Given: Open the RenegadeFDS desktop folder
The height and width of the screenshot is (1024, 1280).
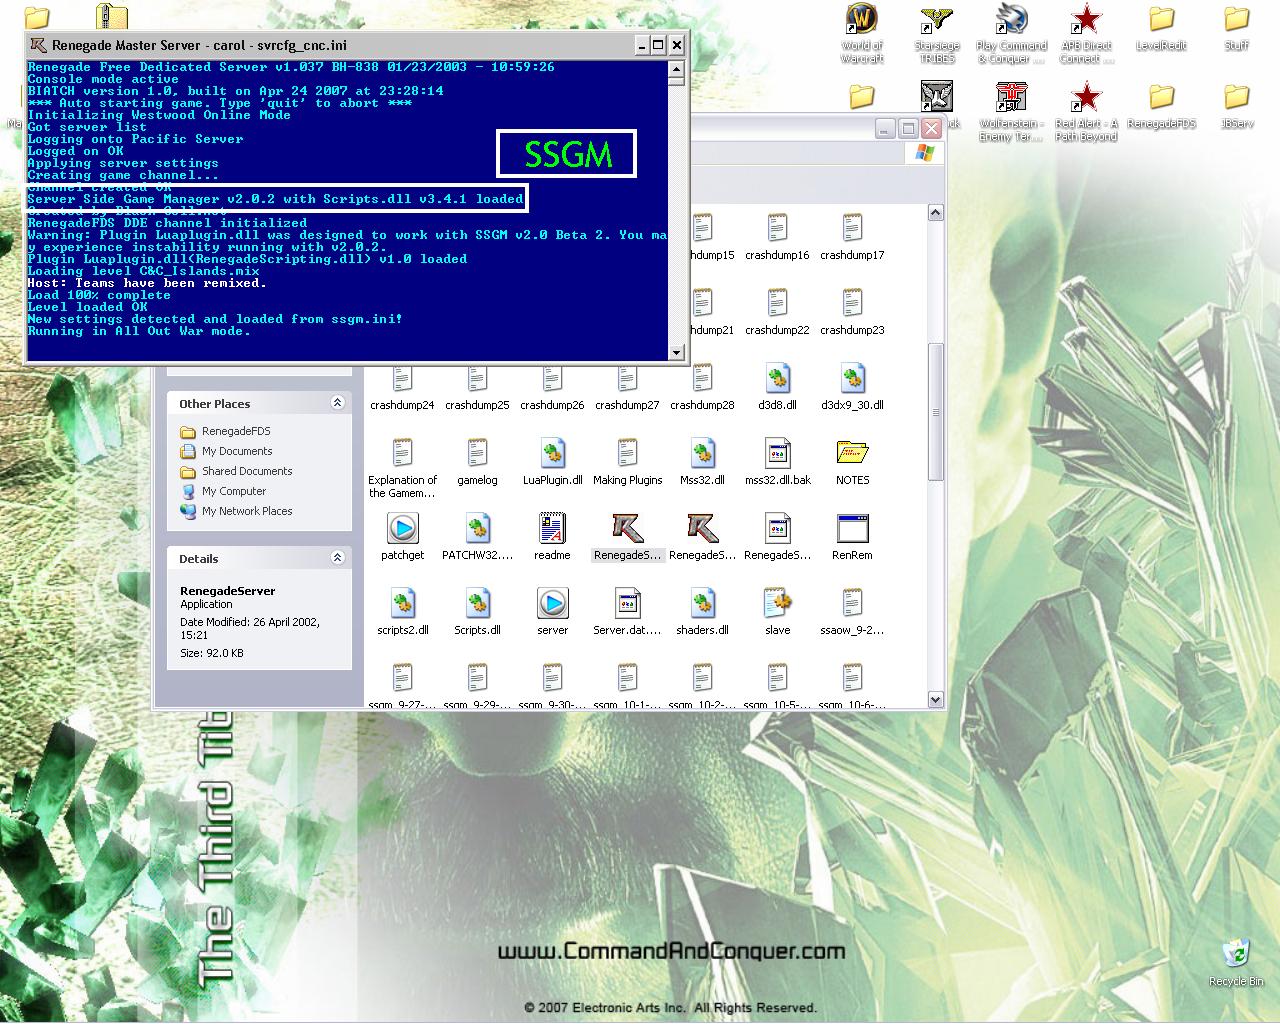Looking at the screenshot, I should [x=1161, y=98].
